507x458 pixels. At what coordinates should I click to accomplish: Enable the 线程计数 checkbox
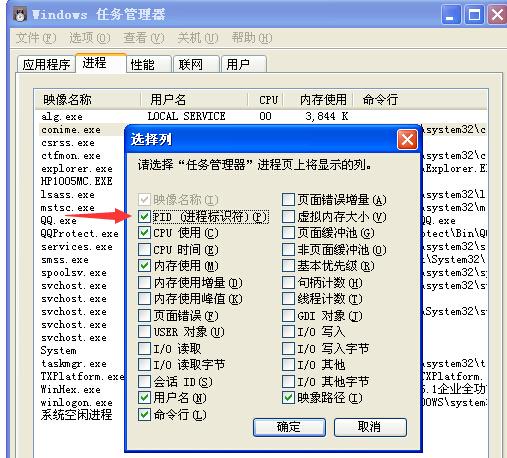pos(288,299)
